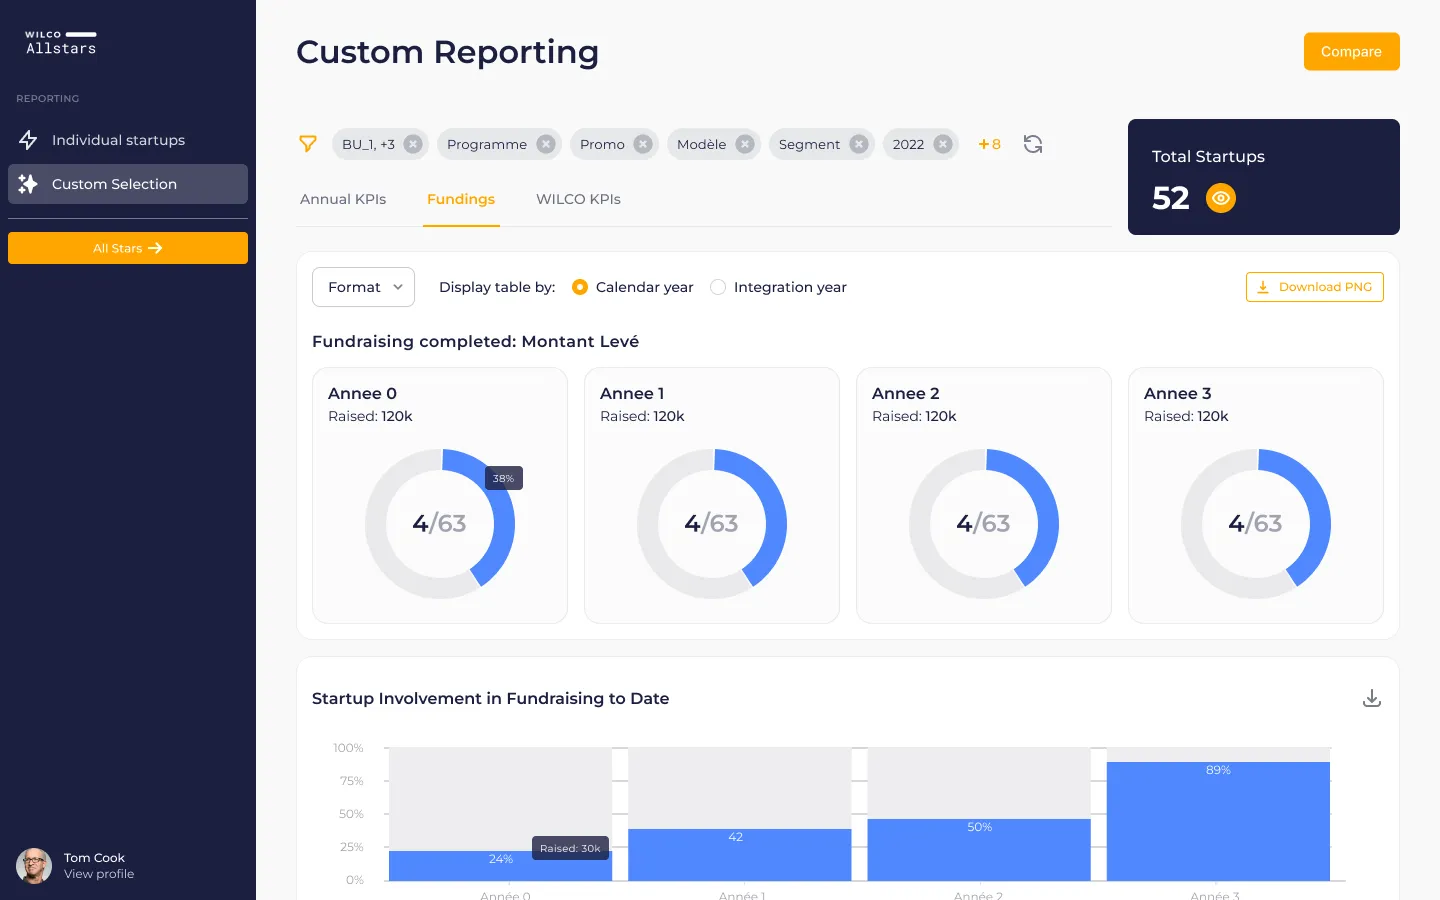Screen dimensions: 1440x900
Task: Remove the 2022 filter chip
Action: (x=942, y=144)
